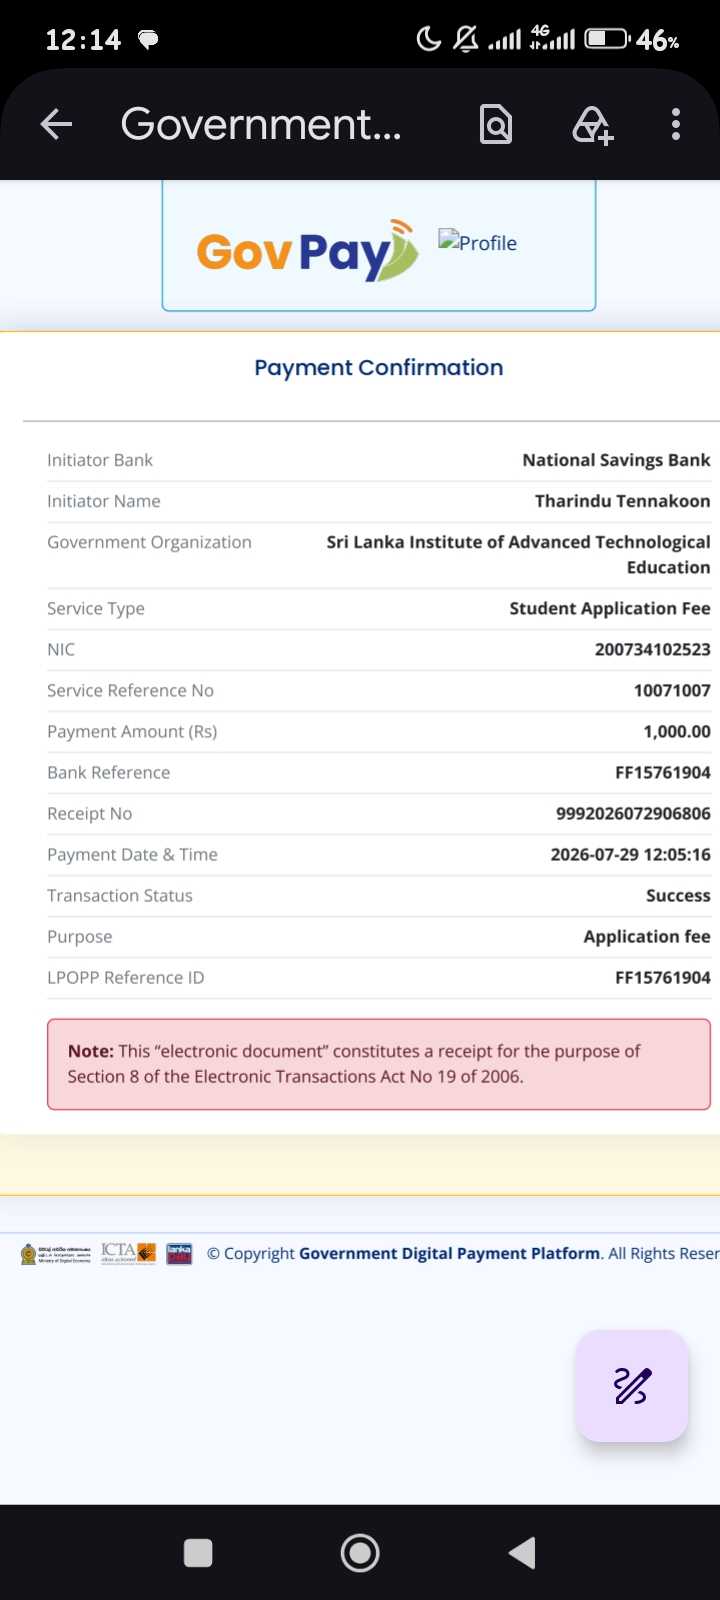Viewport: 720px width, 1600px height.
Task: Tap the pink Note box about Electronic Transactions Act
Action: [379, 1064]
